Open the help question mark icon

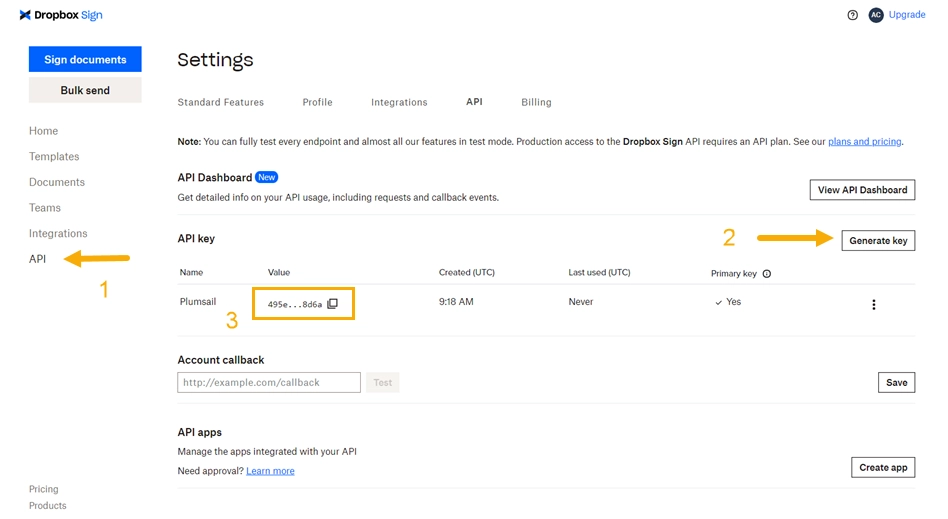tap(852, 15)
